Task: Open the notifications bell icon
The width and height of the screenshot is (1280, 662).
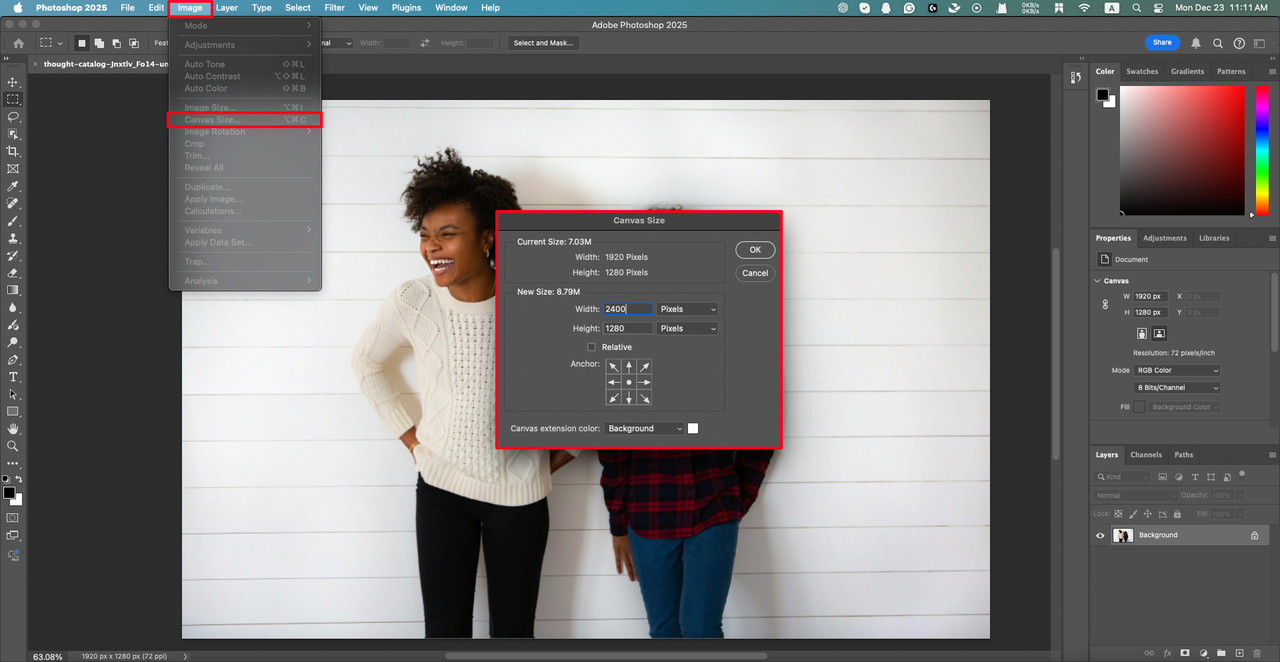Action: [x=1196, y=43]
